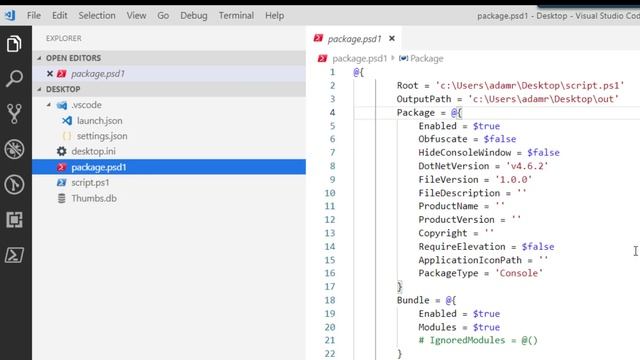Click the OutputPath value on line 3

tap(543, 99)
